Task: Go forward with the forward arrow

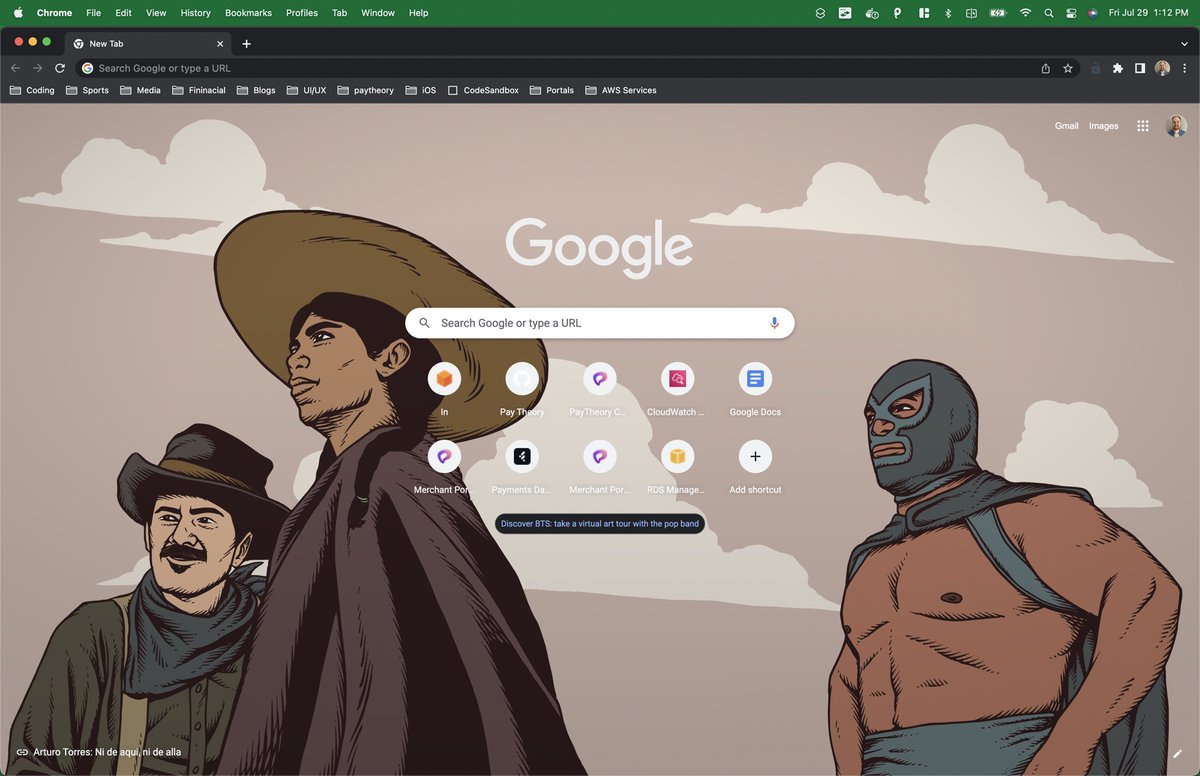Action: coord(37,68)
